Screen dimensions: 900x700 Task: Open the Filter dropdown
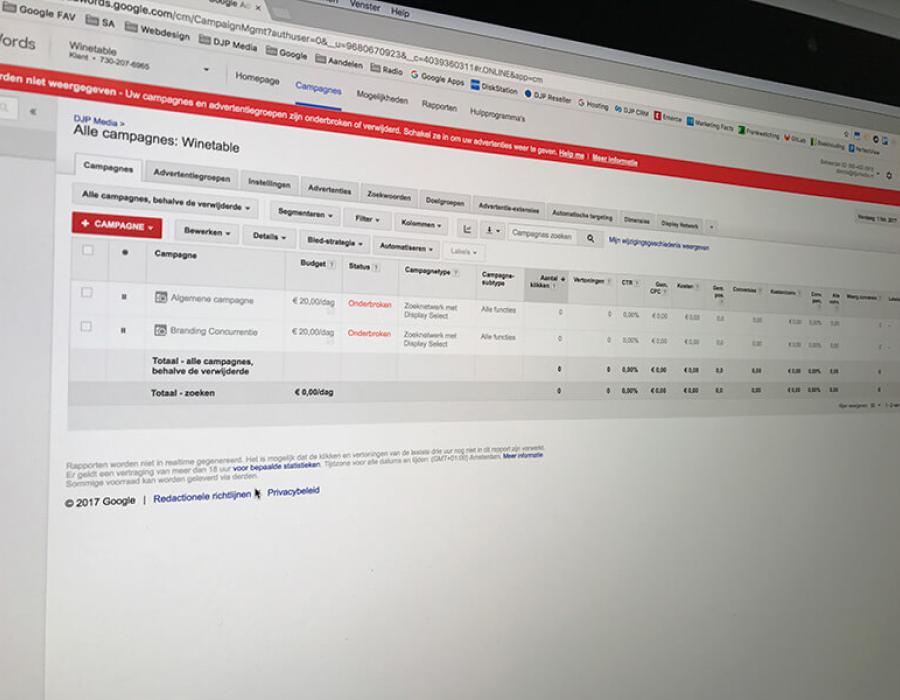pos(367,219)
